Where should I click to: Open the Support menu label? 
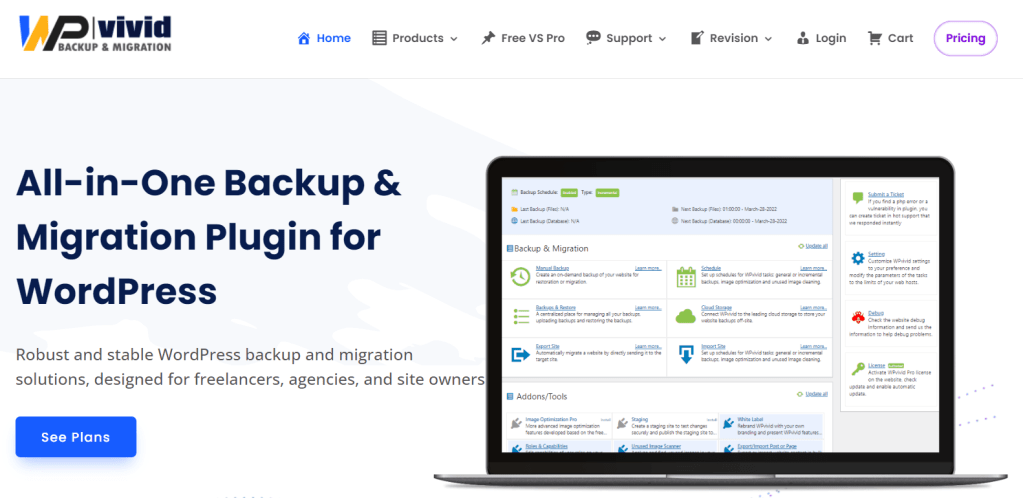click(x=629, y=39)
